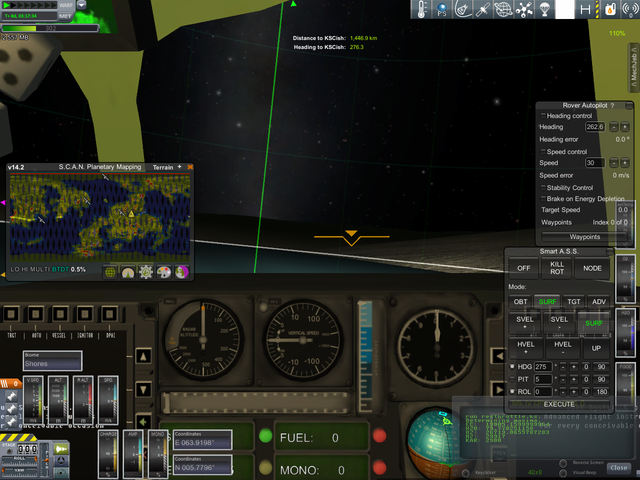Toggle the PIT radio button

(x=512, y=379)
